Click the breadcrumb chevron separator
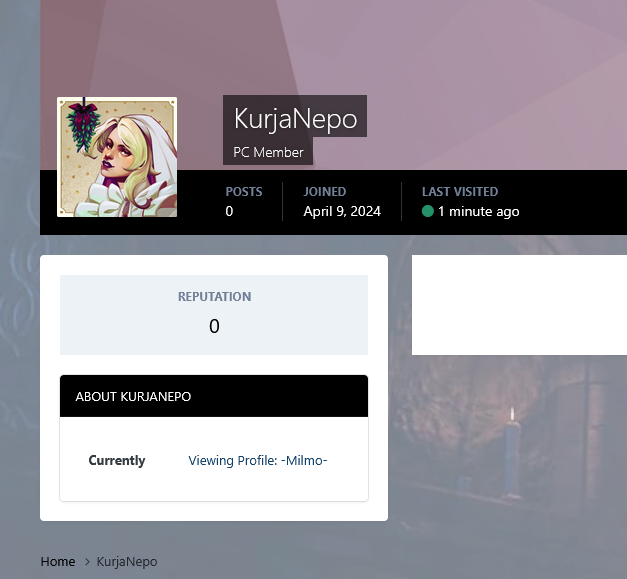The width and height of the screenshot is (627, 579). (x=87, y=561)
